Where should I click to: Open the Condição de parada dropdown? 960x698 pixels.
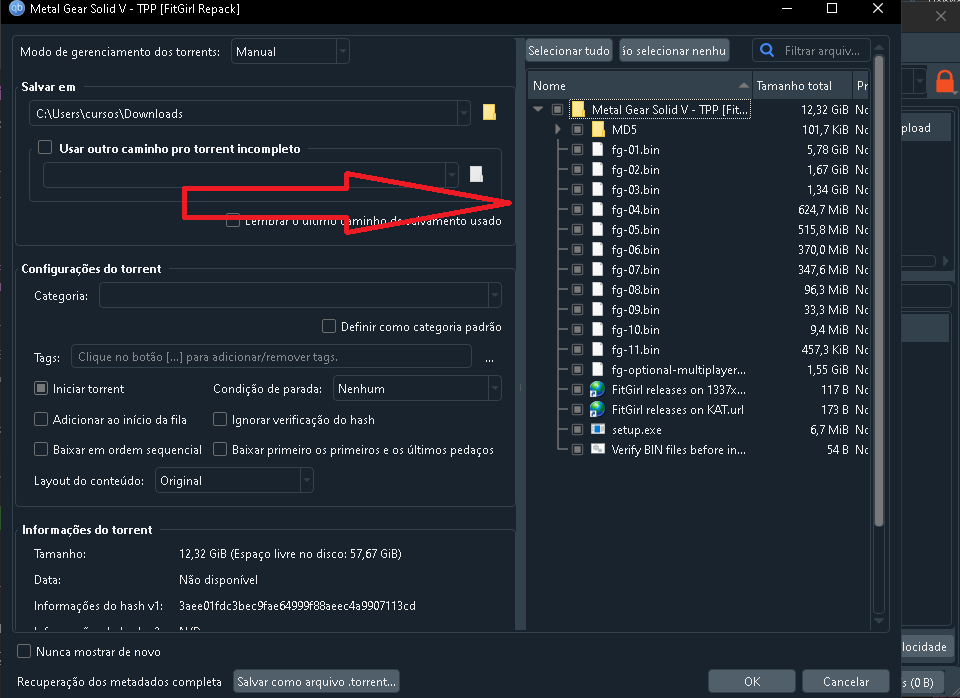417,389
